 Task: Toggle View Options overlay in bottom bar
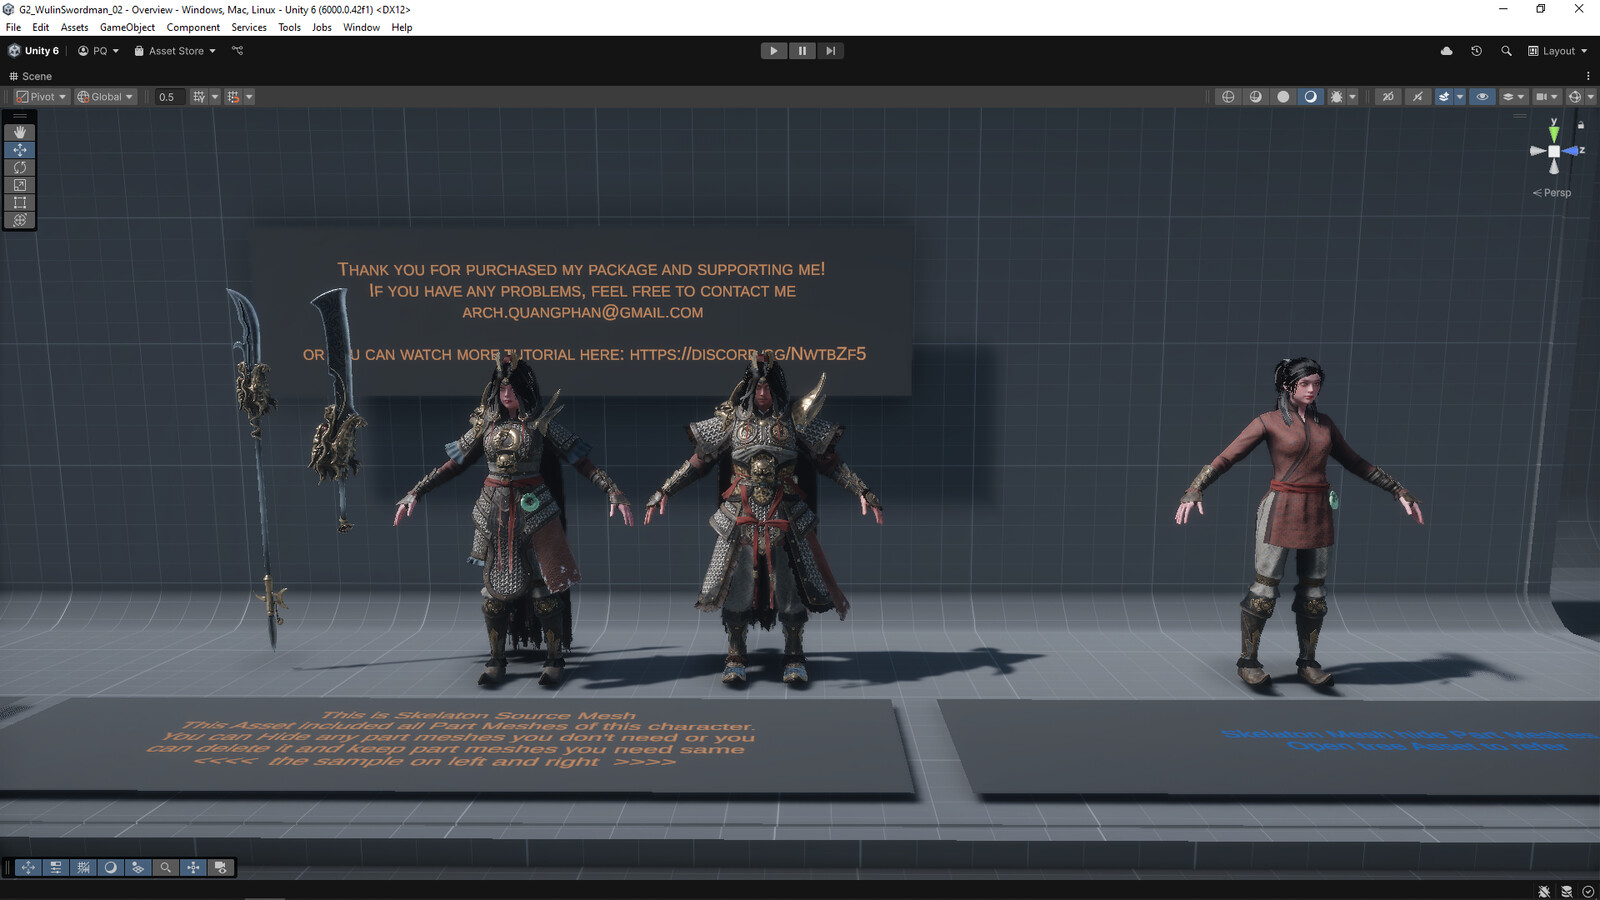pyautogui.click(x=138, y=868)
